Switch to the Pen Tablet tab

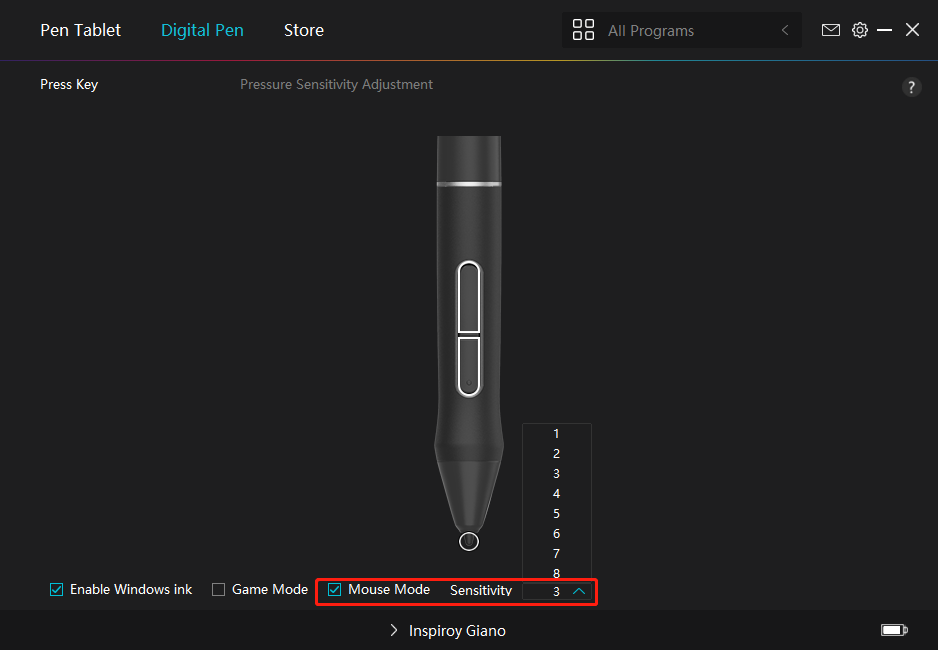80,30
